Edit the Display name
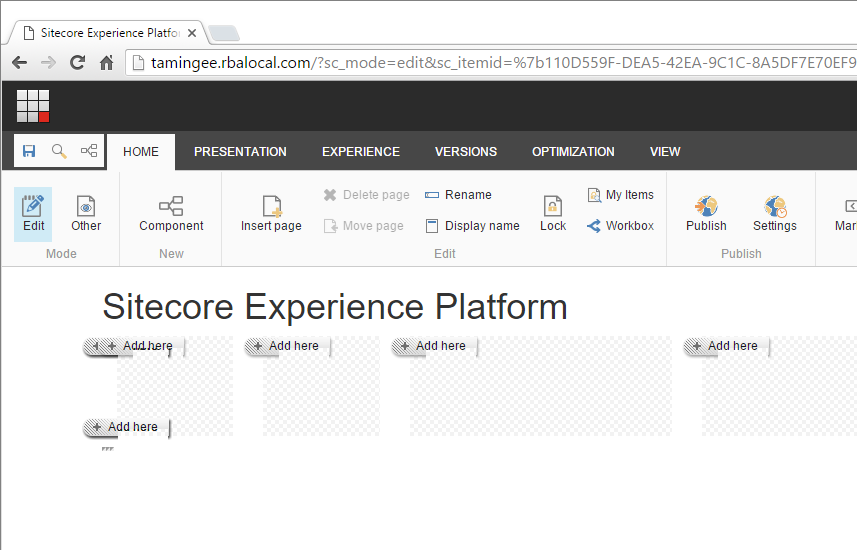This screenshot has height=550, width=857. coord(472,226)
